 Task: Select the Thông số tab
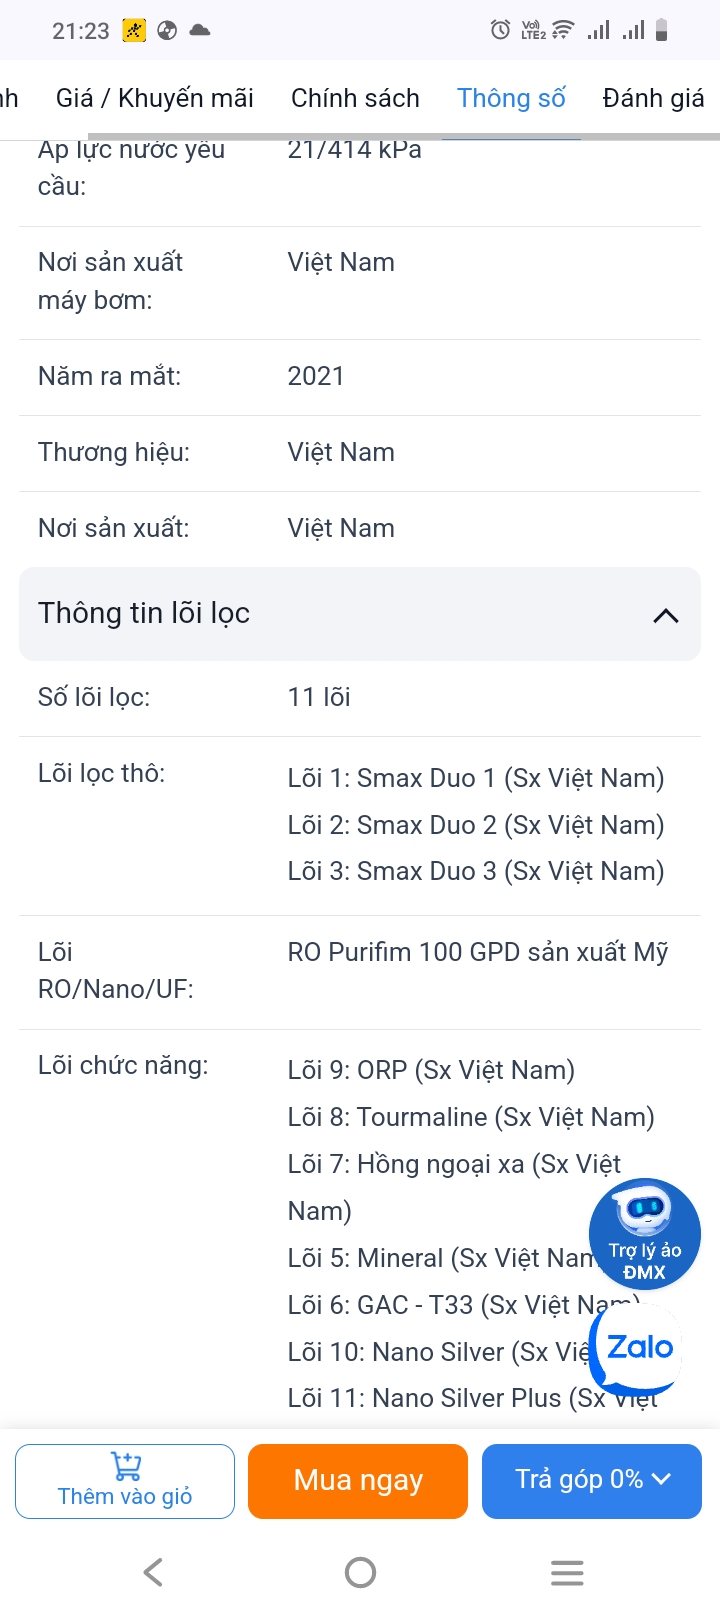click(x=511, y=98)
